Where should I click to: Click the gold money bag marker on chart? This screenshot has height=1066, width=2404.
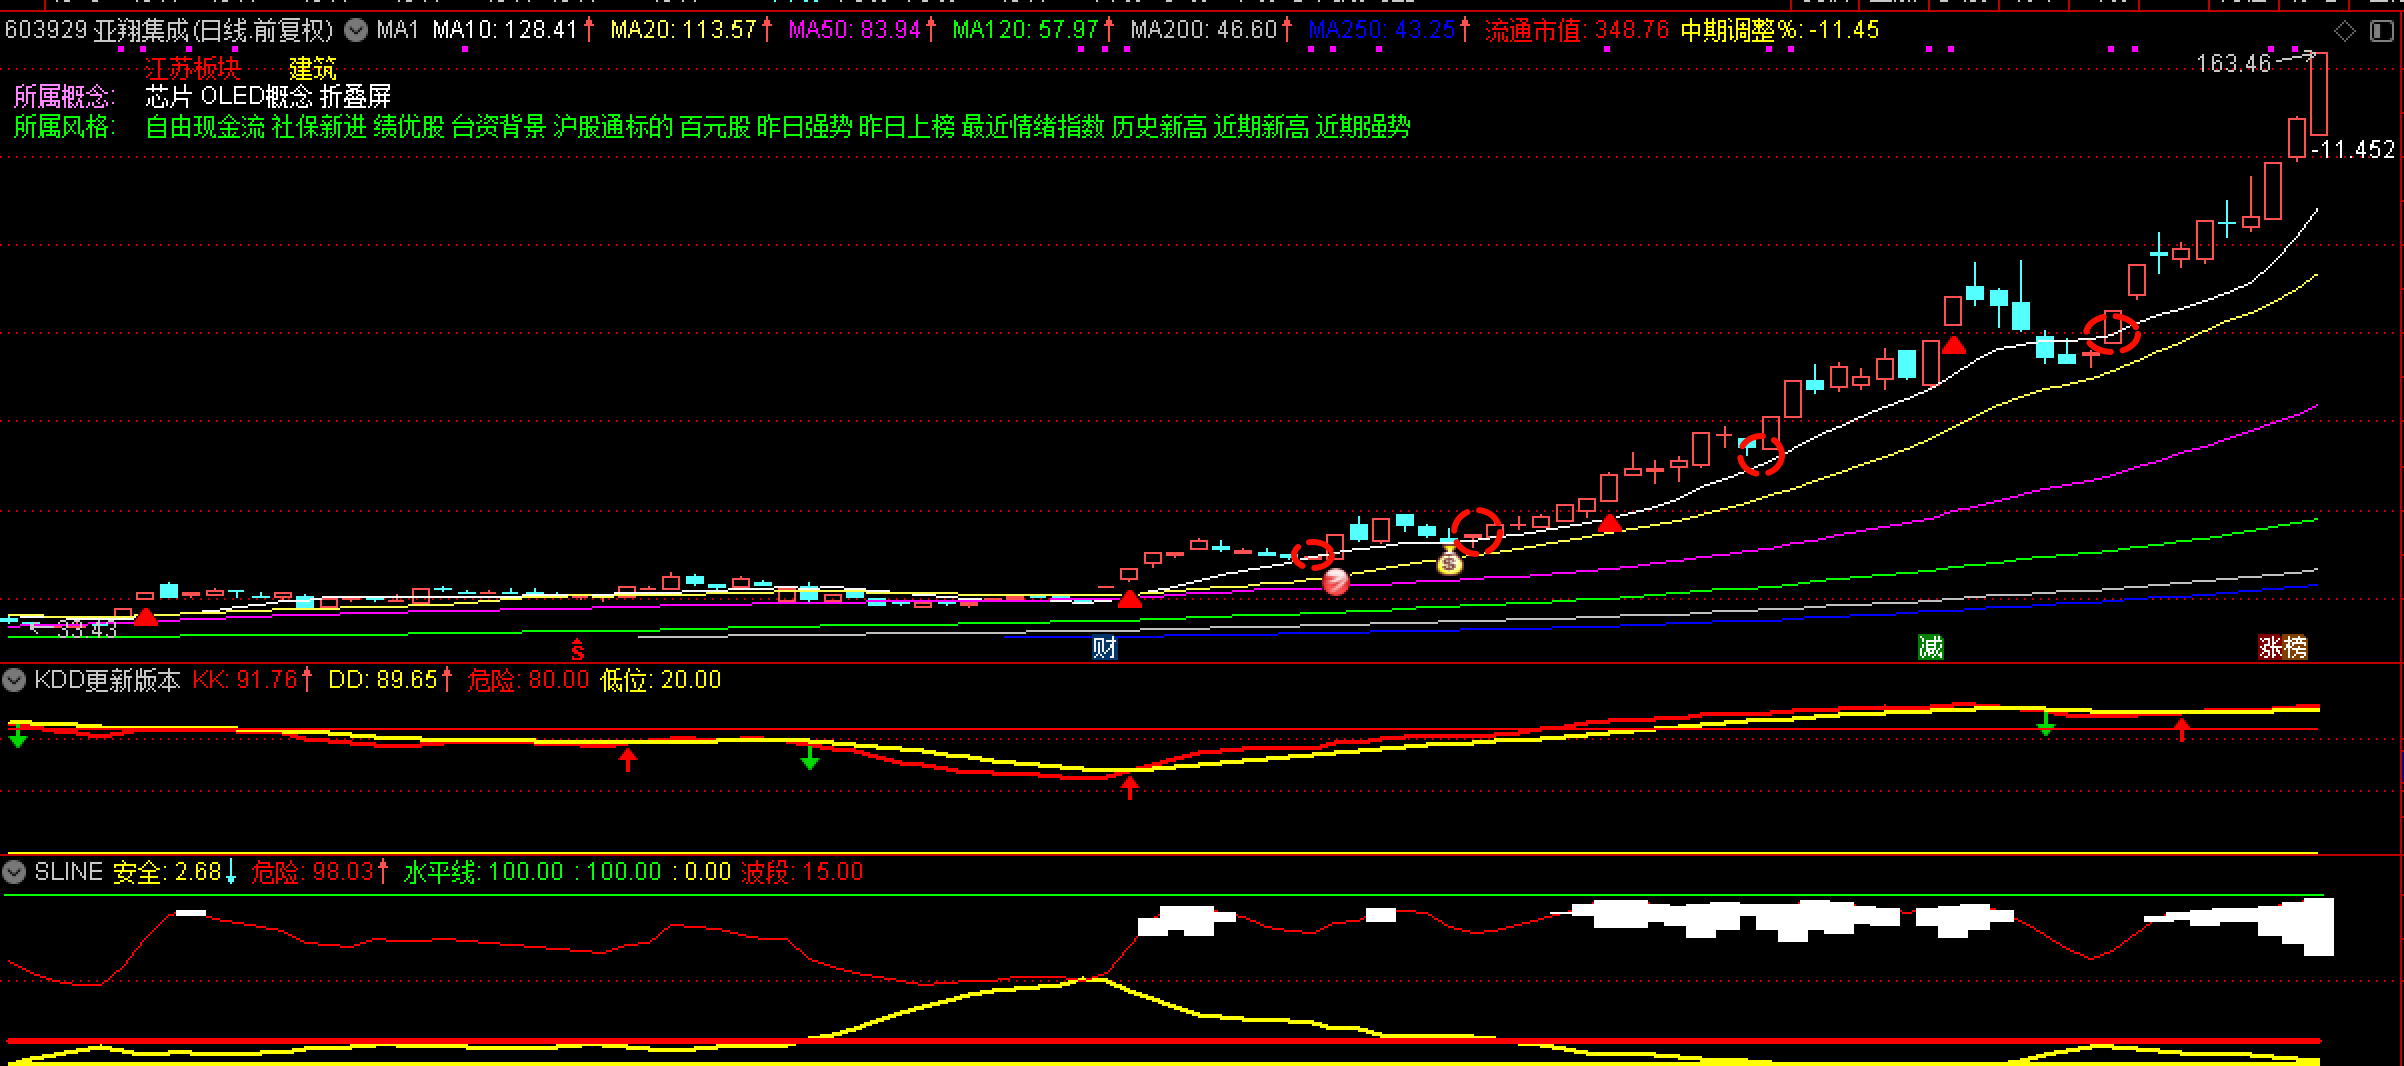coord(1449,563)
